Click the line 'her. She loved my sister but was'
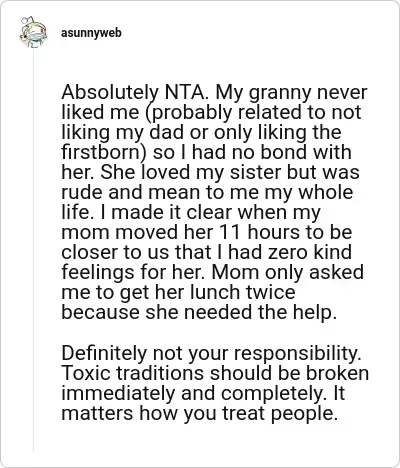Viewport: 400px width, 468px height. coord(211,172)
